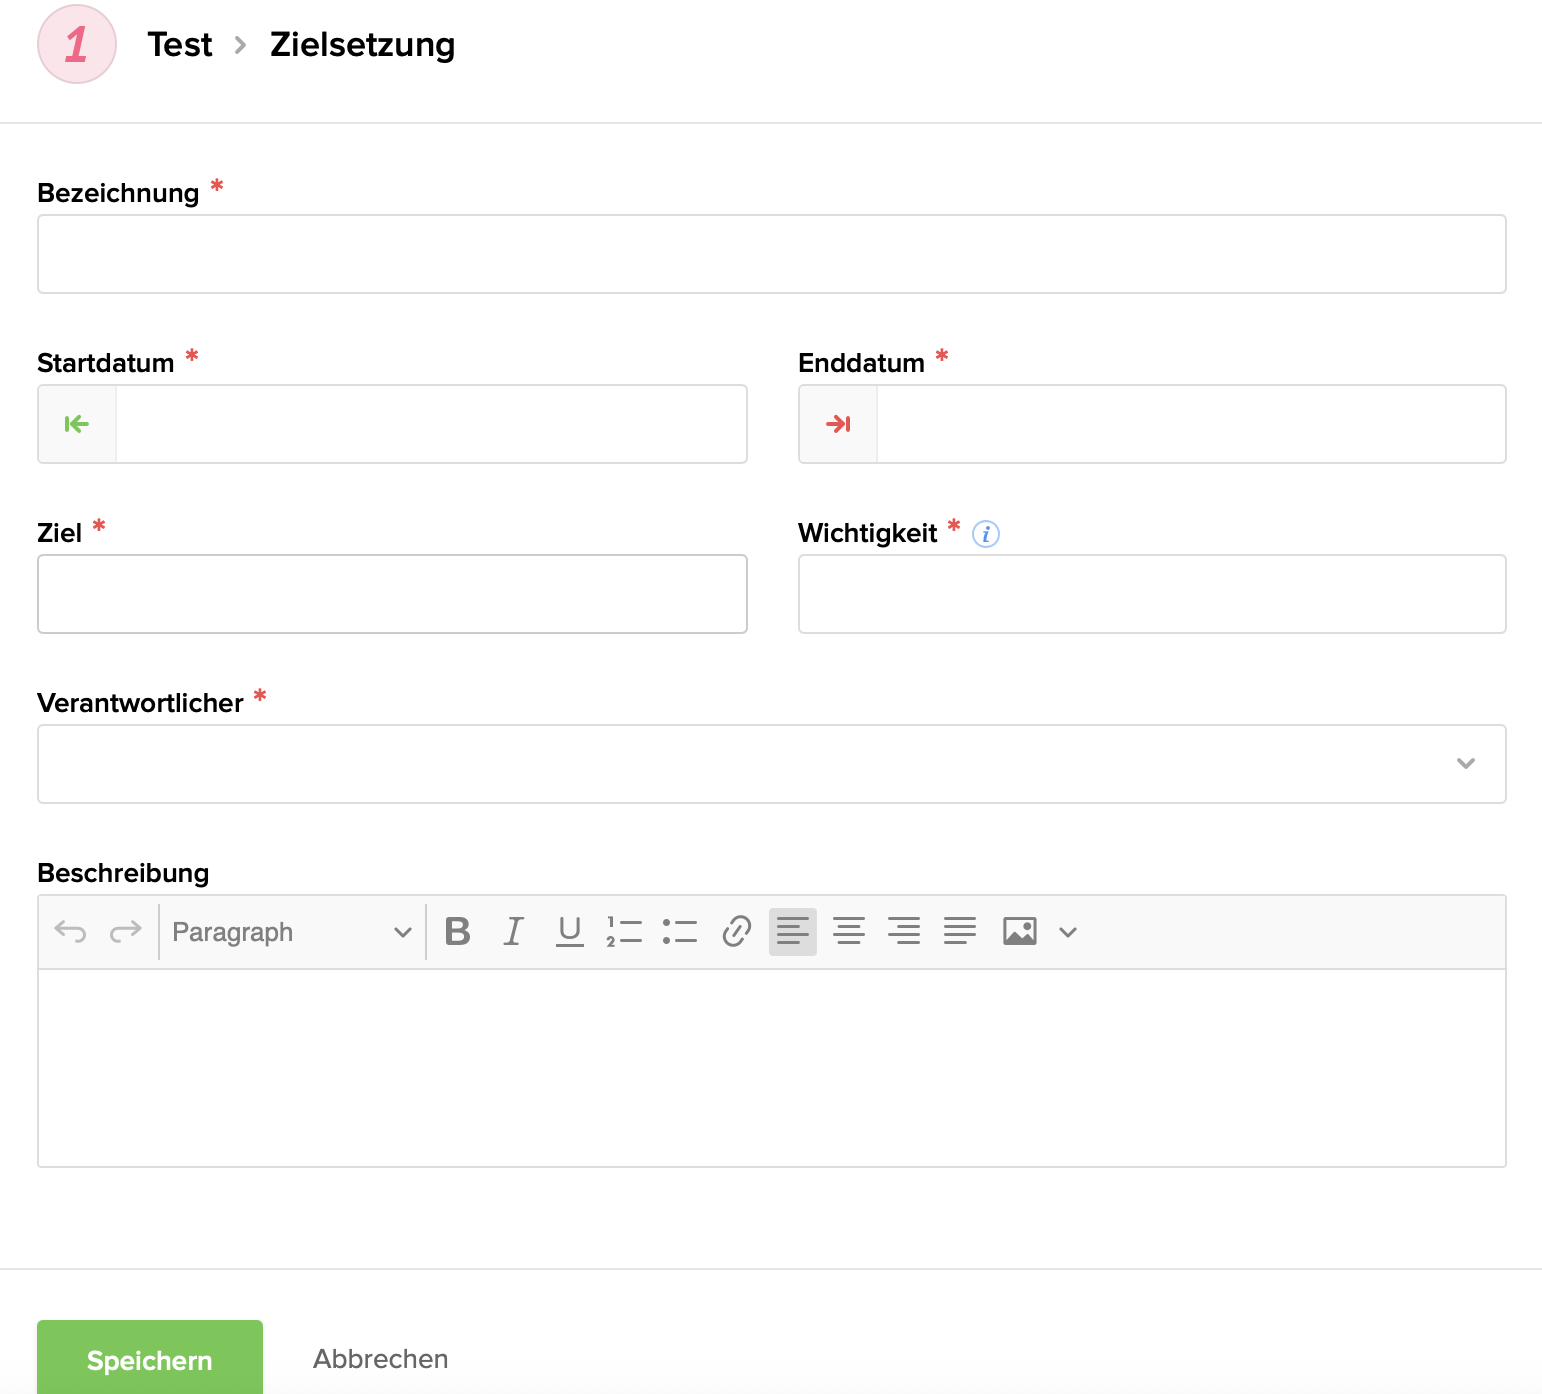Viewport: 1542px width, 1394px height.
Task: Toggle justified text alignment
Action: [958, 931]
